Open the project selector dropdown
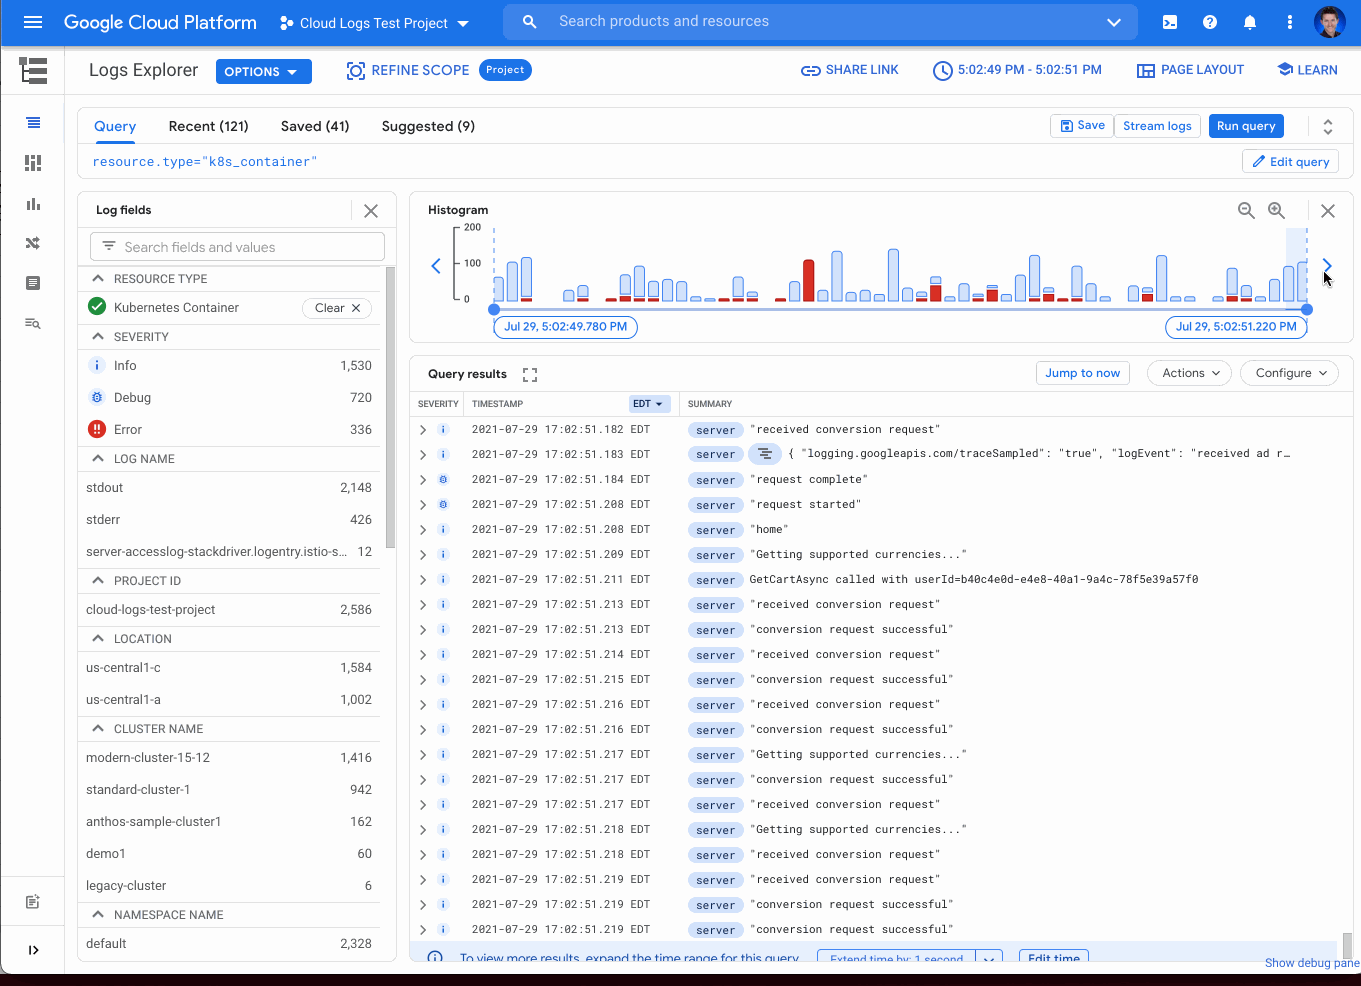 tap(375, 23)
